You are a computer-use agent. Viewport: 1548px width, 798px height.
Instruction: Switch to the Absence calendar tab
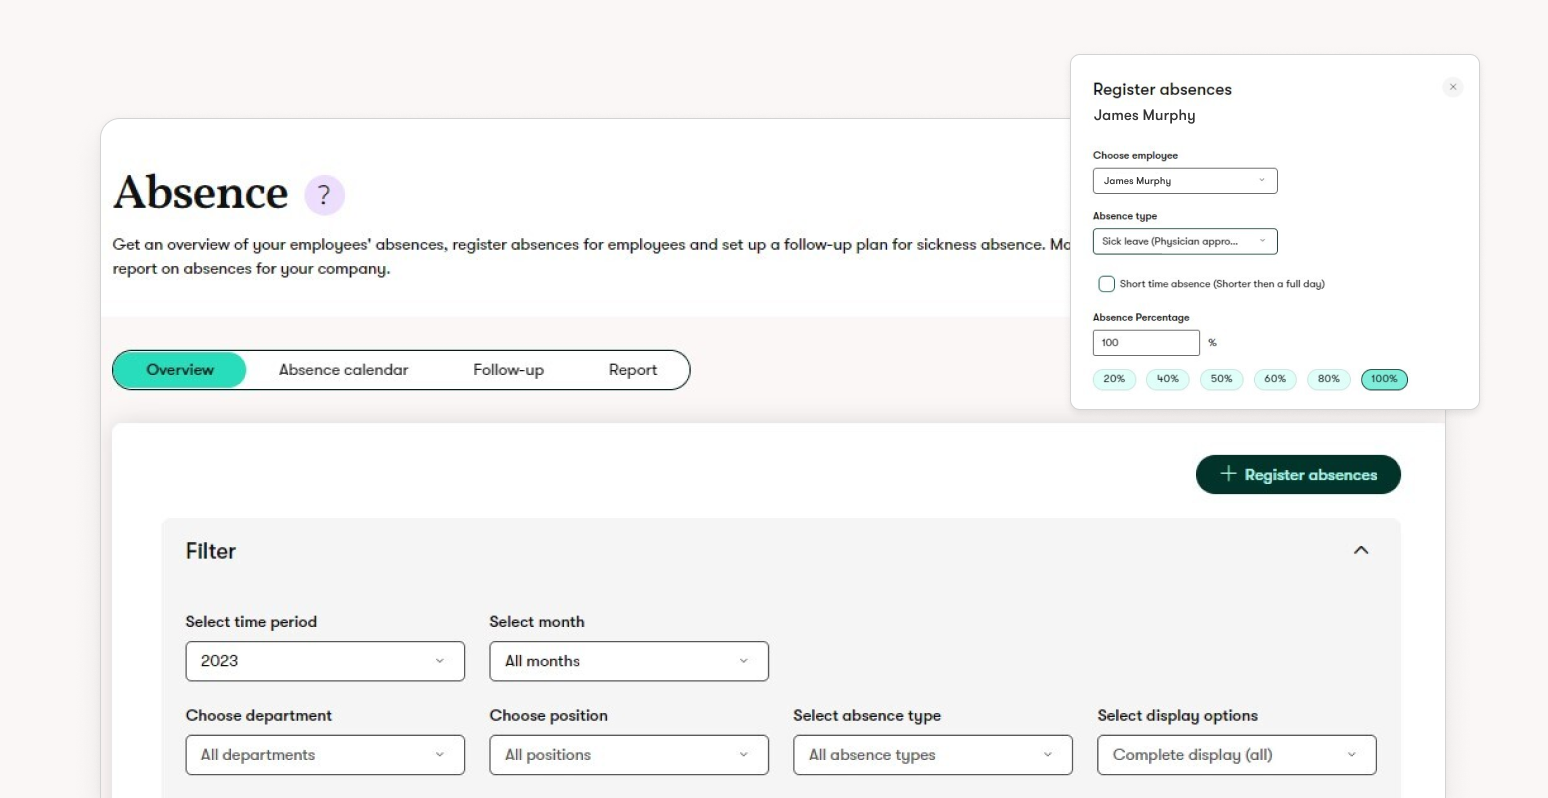pos(343,370)
